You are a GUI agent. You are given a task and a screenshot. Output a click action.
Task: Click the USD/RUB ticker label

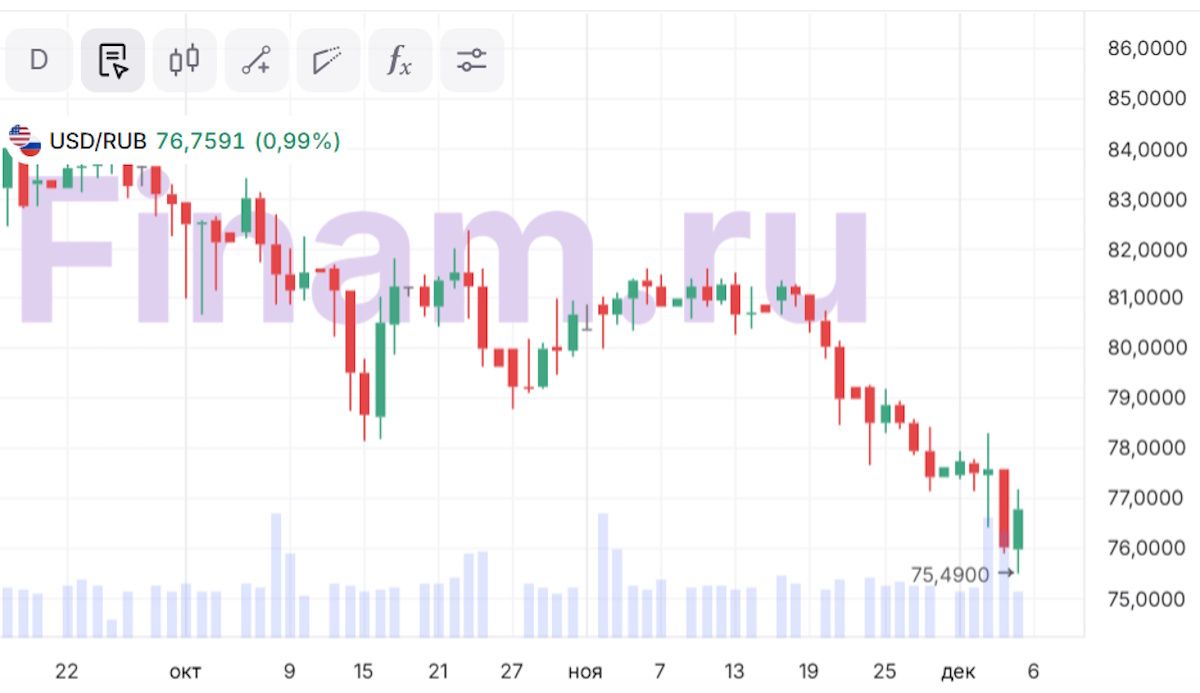click(98, 141)
